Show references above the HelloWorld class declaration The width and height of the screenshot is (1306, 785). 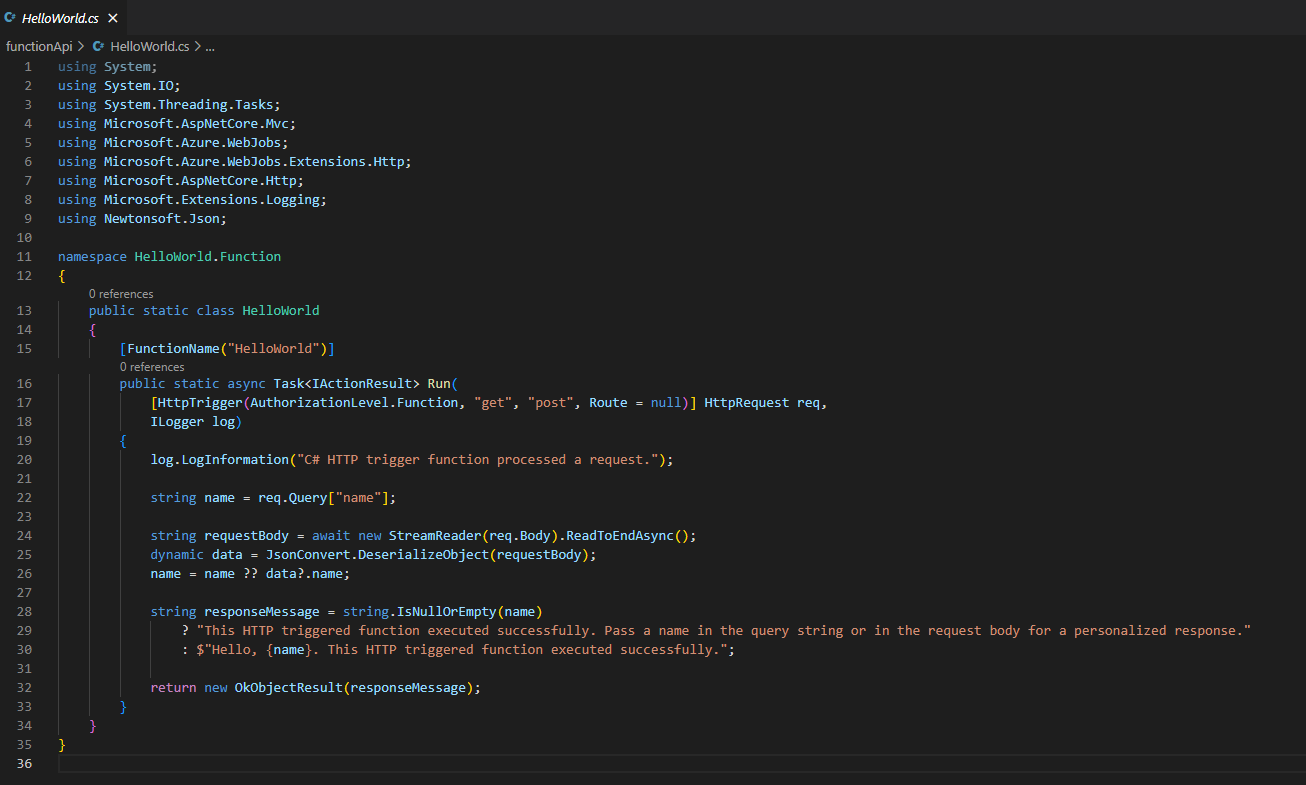pos(121,294)
